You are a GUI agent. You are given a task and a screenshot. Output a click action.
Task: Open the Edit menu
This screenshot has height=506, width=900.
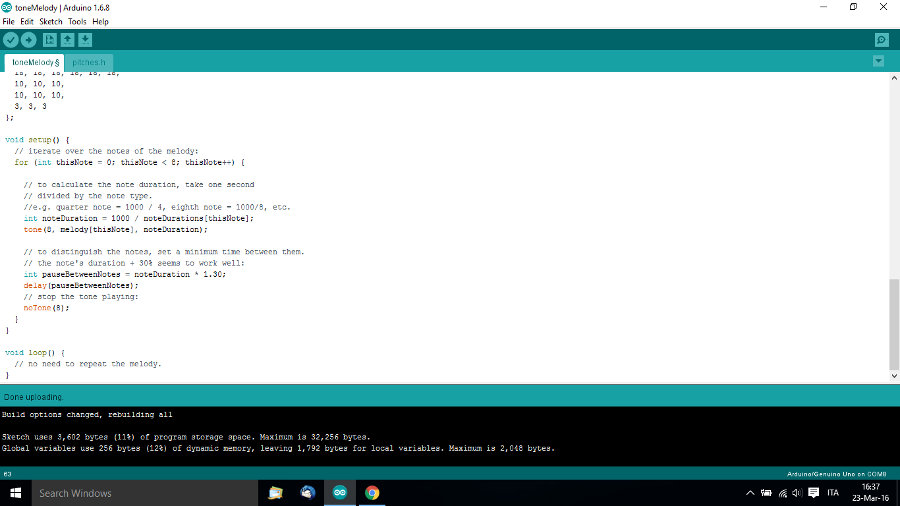(27, 21)
